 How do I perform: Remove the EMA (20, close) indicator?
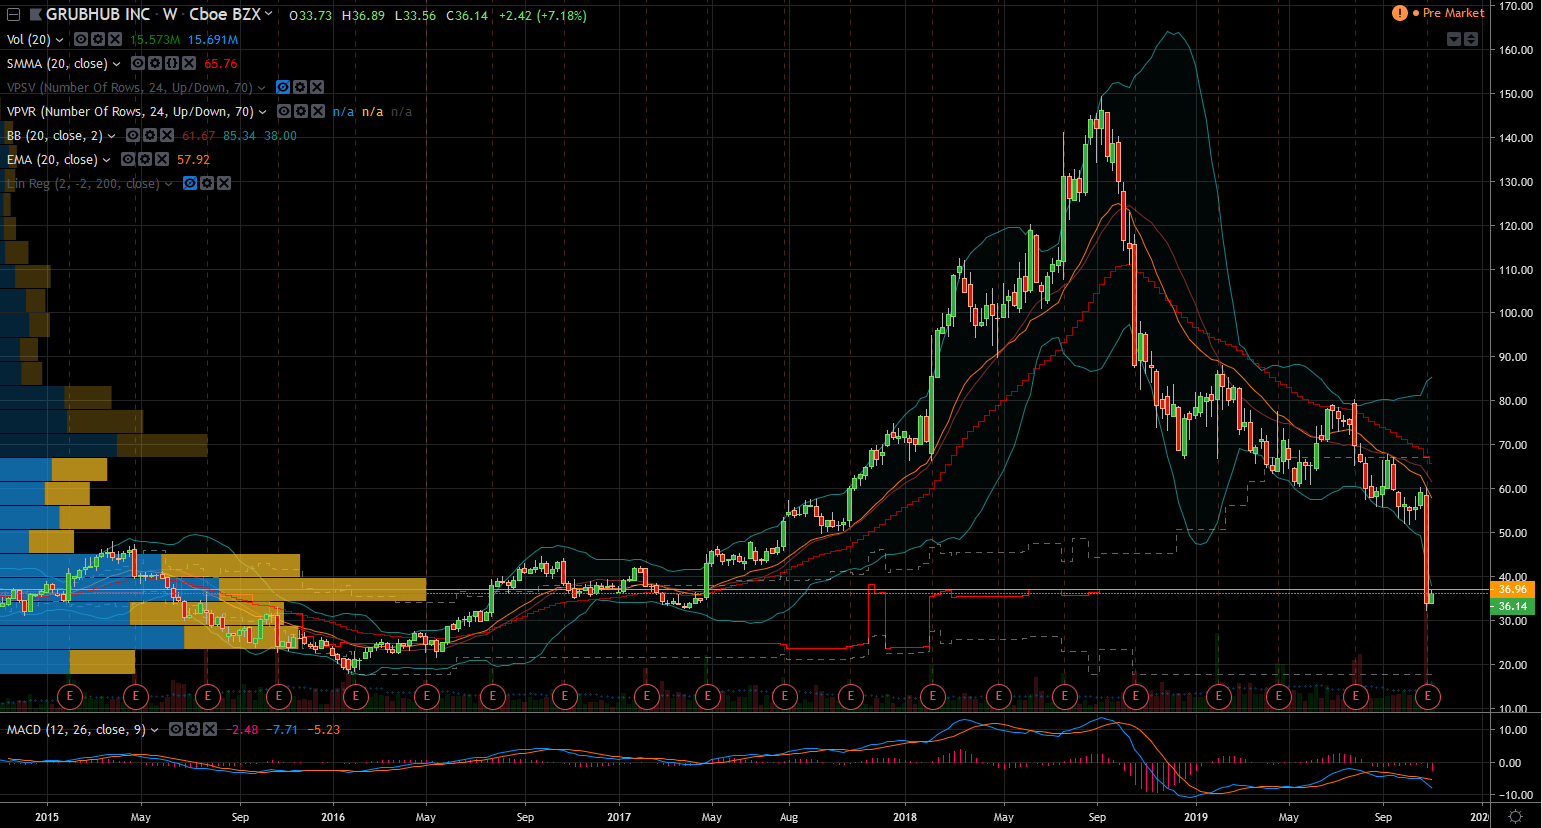click(x=162, y=159)
